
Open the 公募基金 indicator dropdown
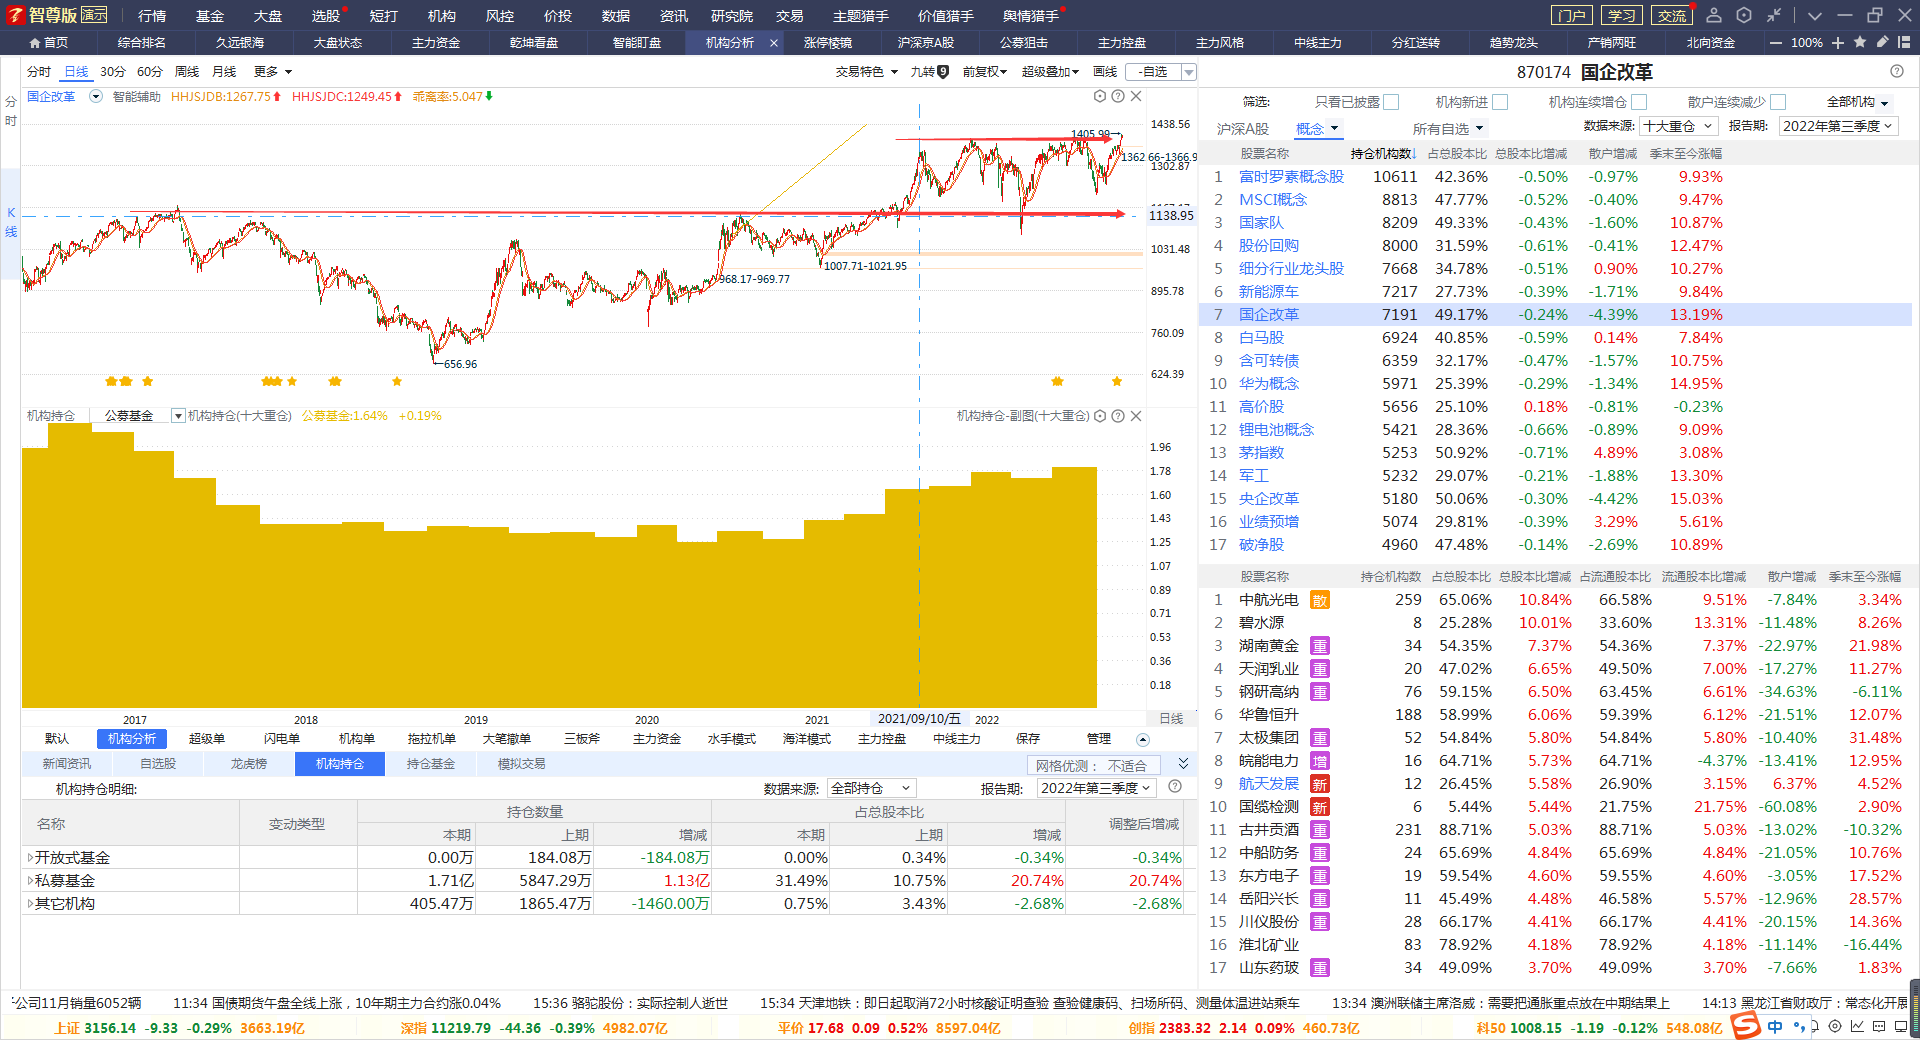click(178, 416)
